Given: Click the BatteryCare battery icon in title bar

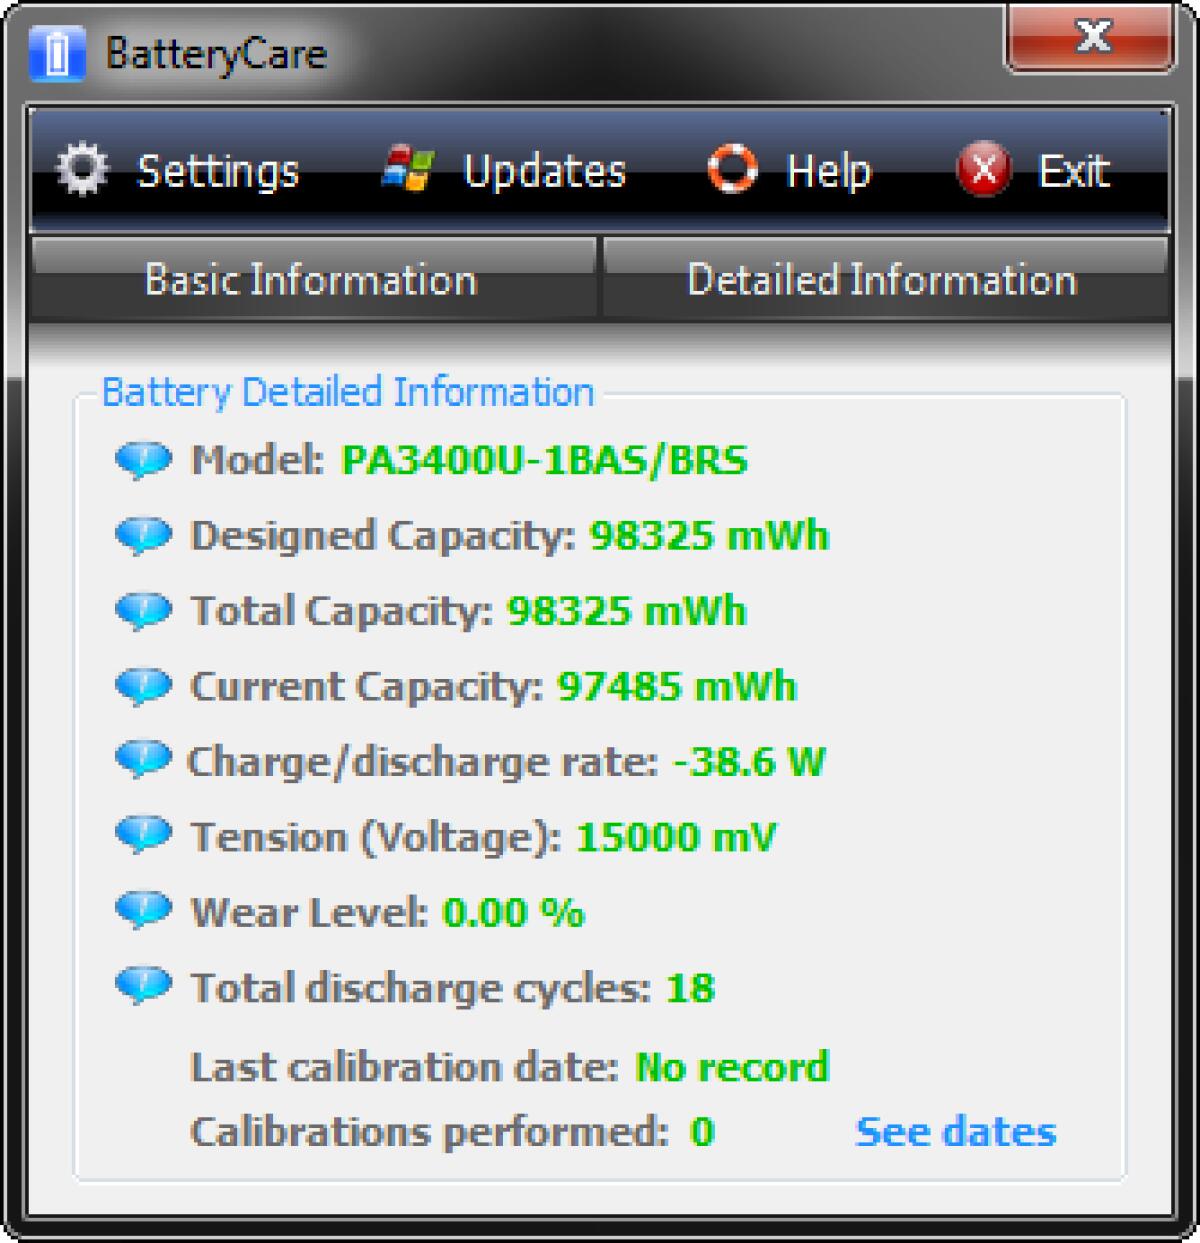Looking at the screenshot, I should click(x=55, y=52).
